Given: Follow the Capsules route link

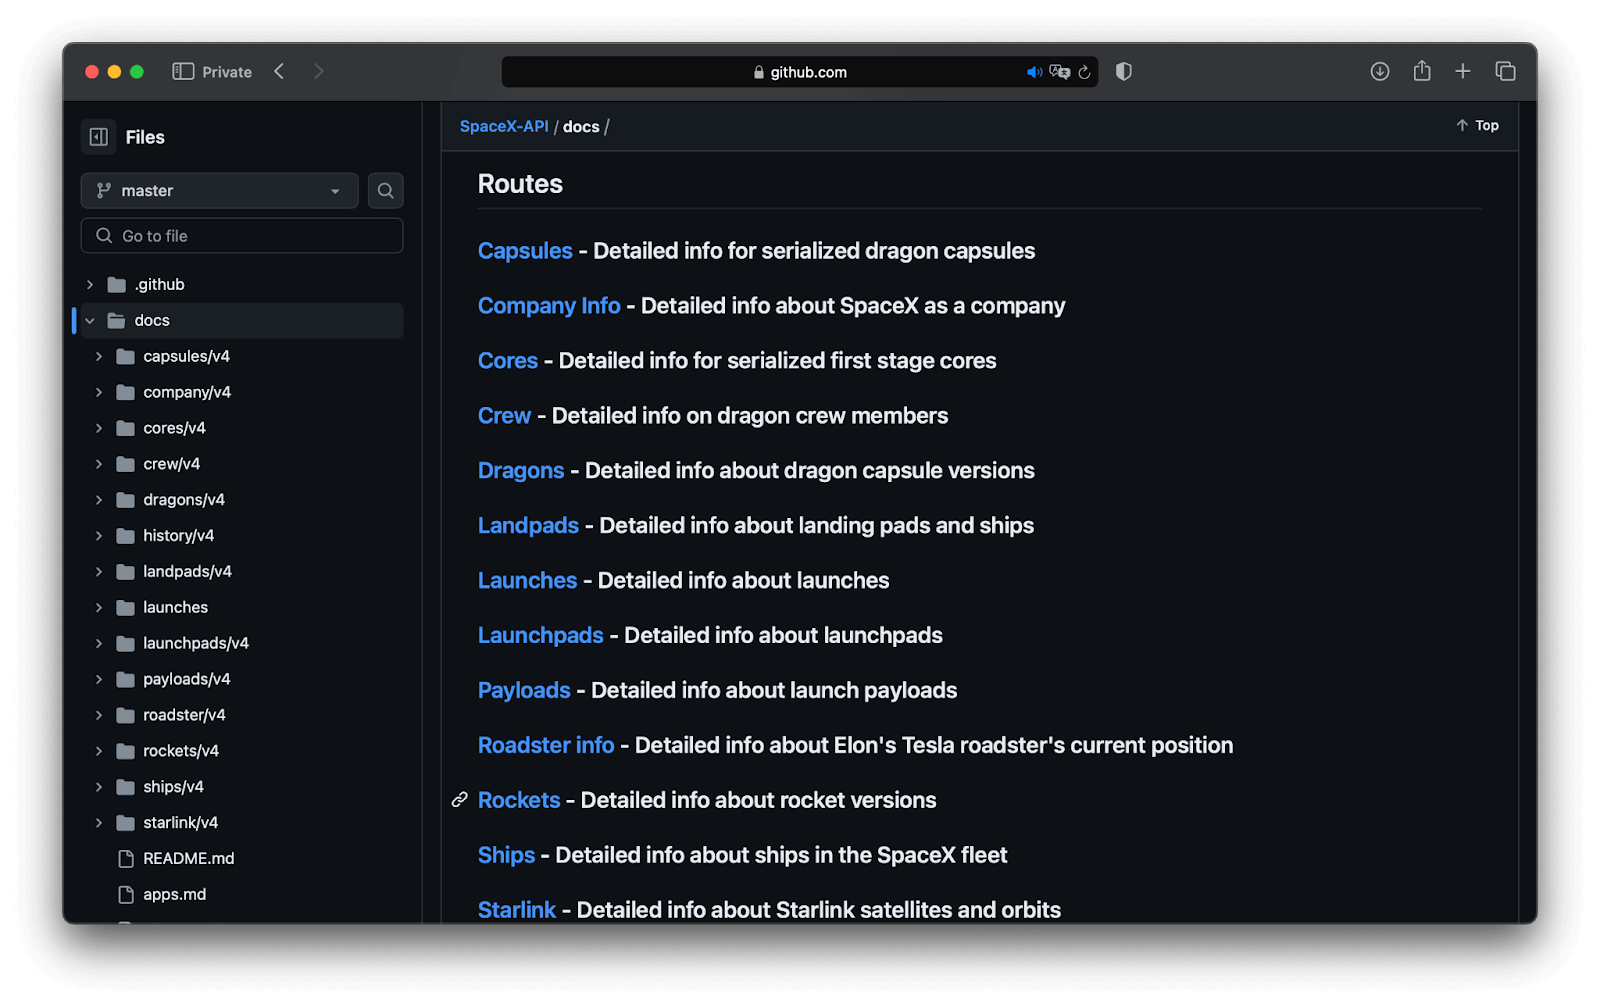Looking at the screenshot, I should coord(525,251).
